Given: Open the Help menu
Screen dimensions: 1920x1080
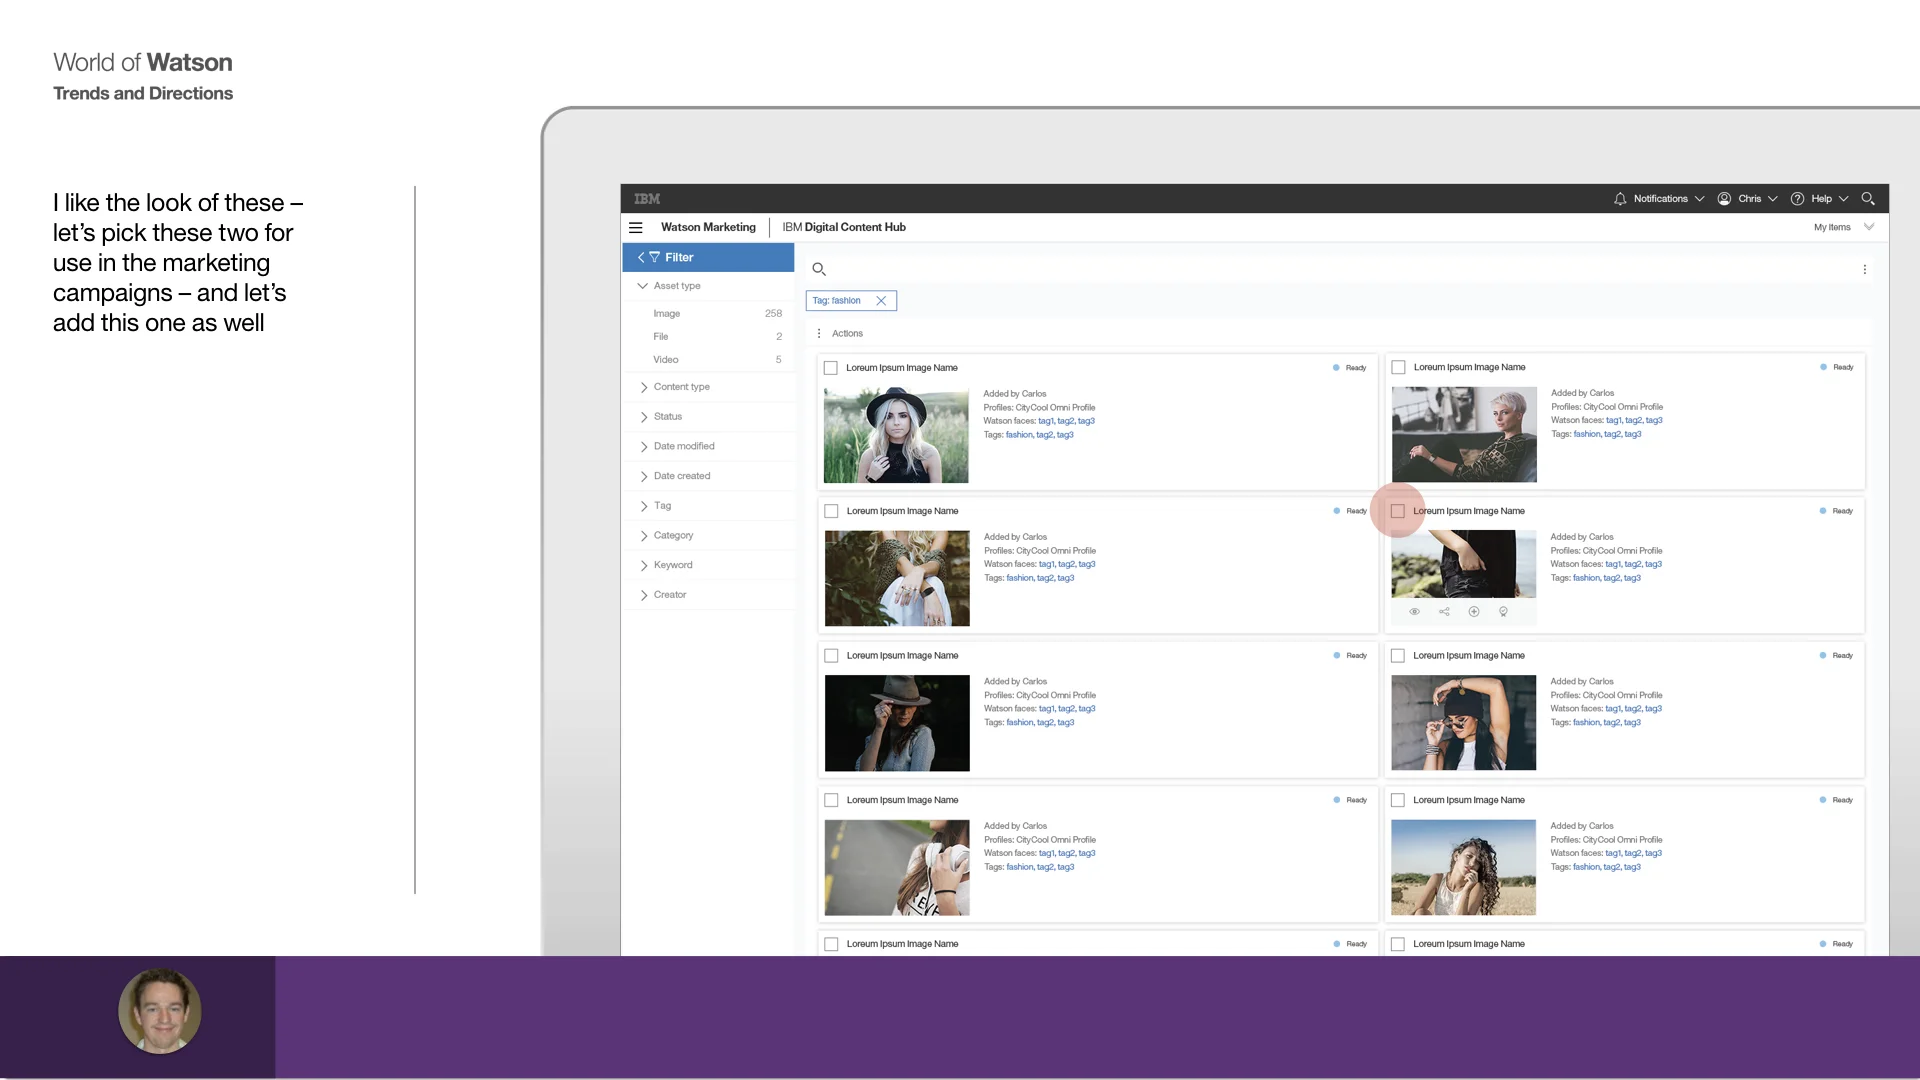Looking at the screenshot, I should click(1820, 199).
